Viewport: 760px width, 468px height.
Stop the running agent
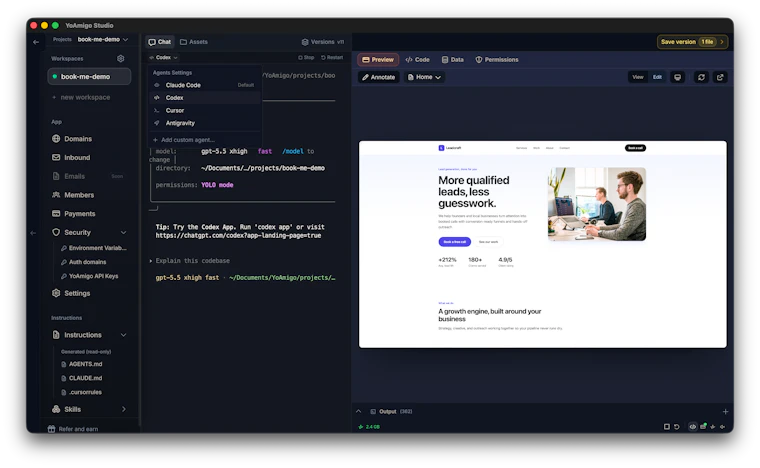pos(306,58)
